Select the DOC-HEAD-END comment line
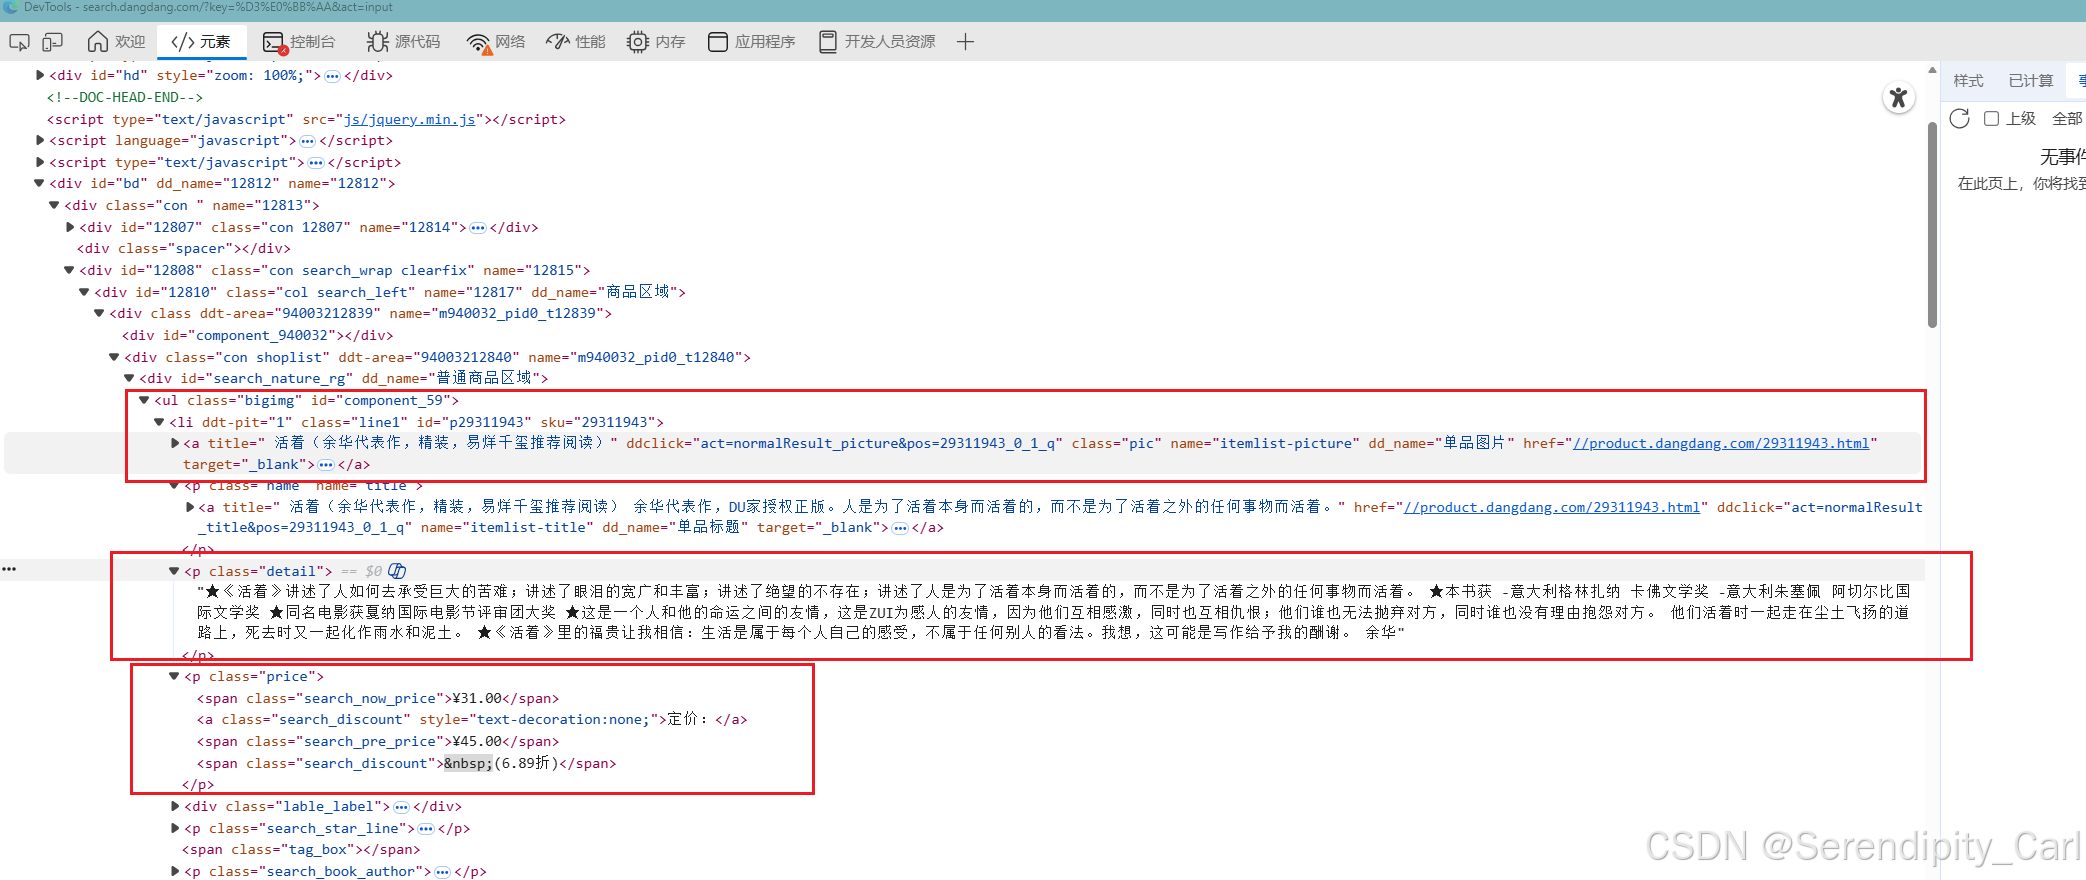The image size is (2086, 880). pyautogui.click(x=125, y=97)
